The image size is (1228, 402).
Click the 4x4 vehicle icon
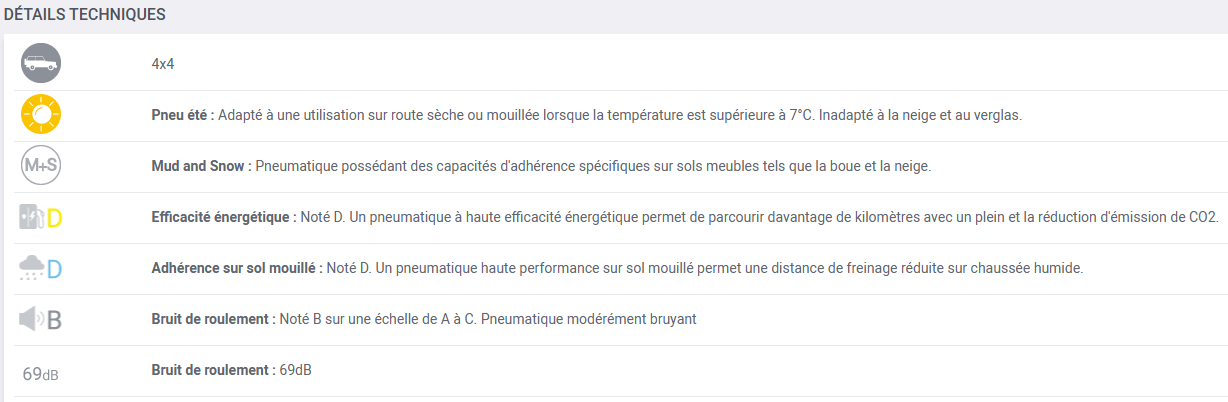tap(41, 63)
